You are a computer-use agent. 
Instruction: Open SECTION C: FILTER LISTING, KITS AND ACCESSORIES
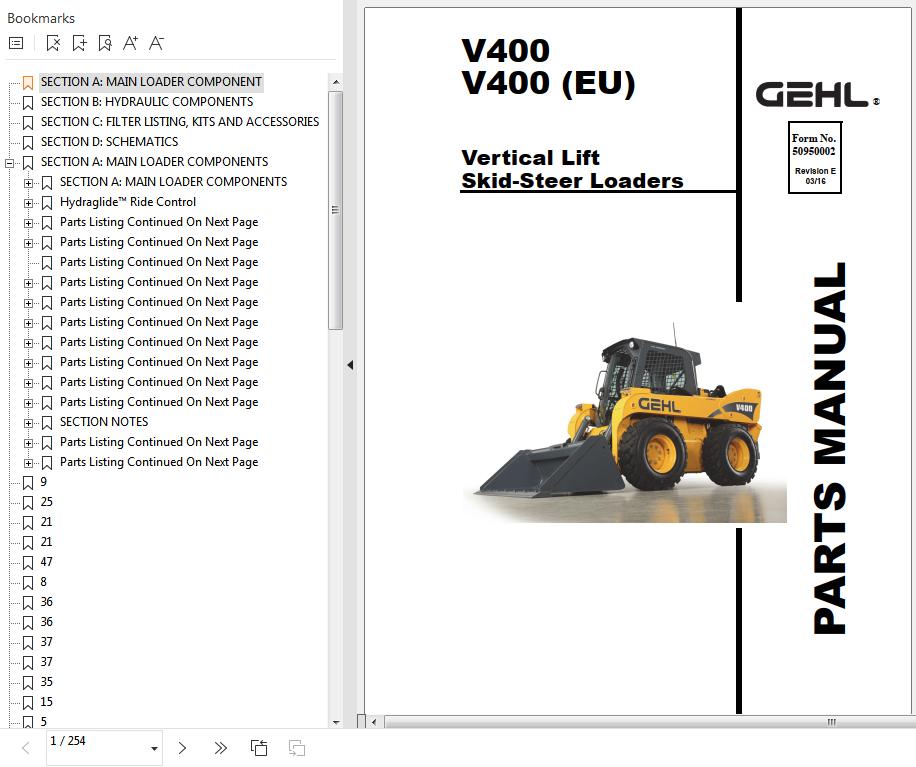pos(180,122)
